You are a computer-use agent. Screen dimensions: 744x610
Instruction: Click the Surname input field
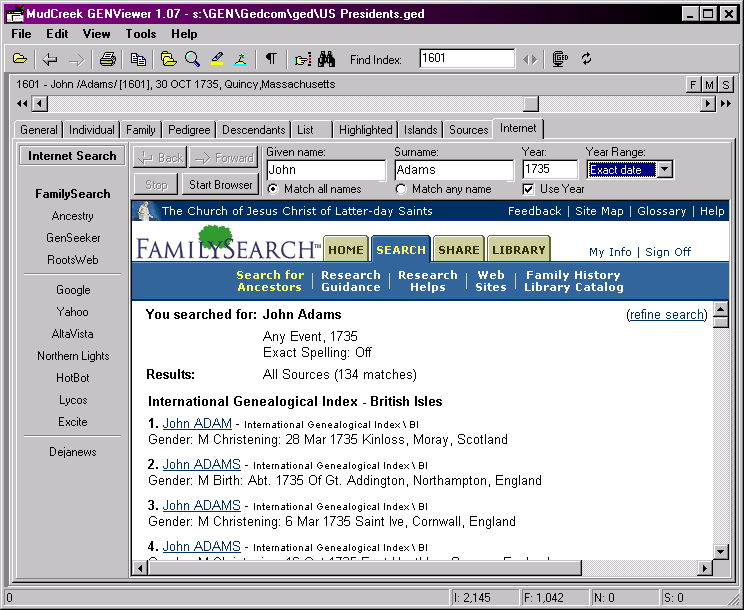click(453, 170)
